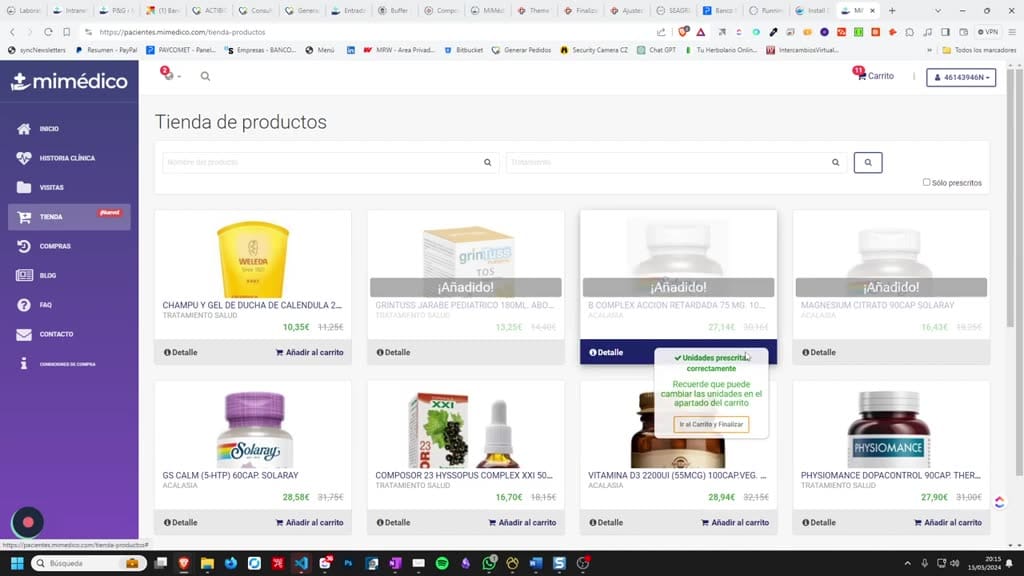Click the Solaray GS Calm image

pyautogui.click(x=254, y=430)
